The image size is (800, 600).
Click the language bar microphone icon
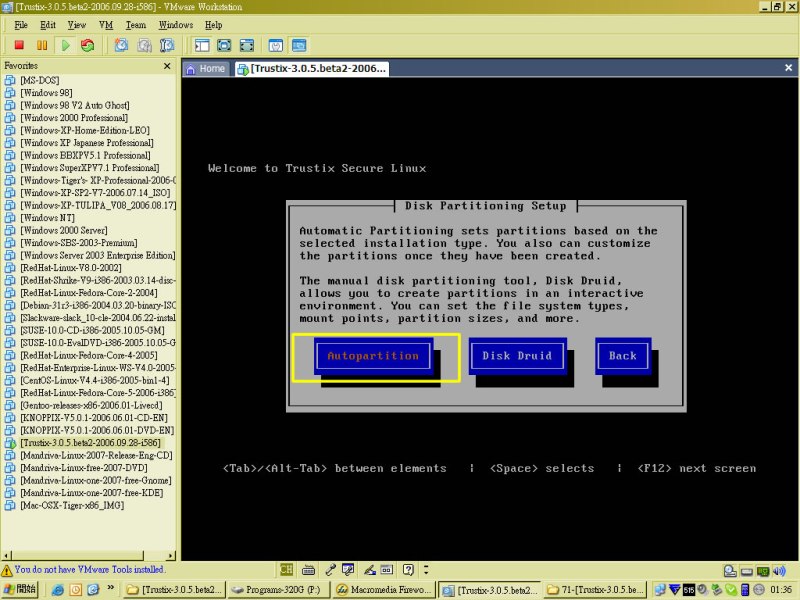331,569
